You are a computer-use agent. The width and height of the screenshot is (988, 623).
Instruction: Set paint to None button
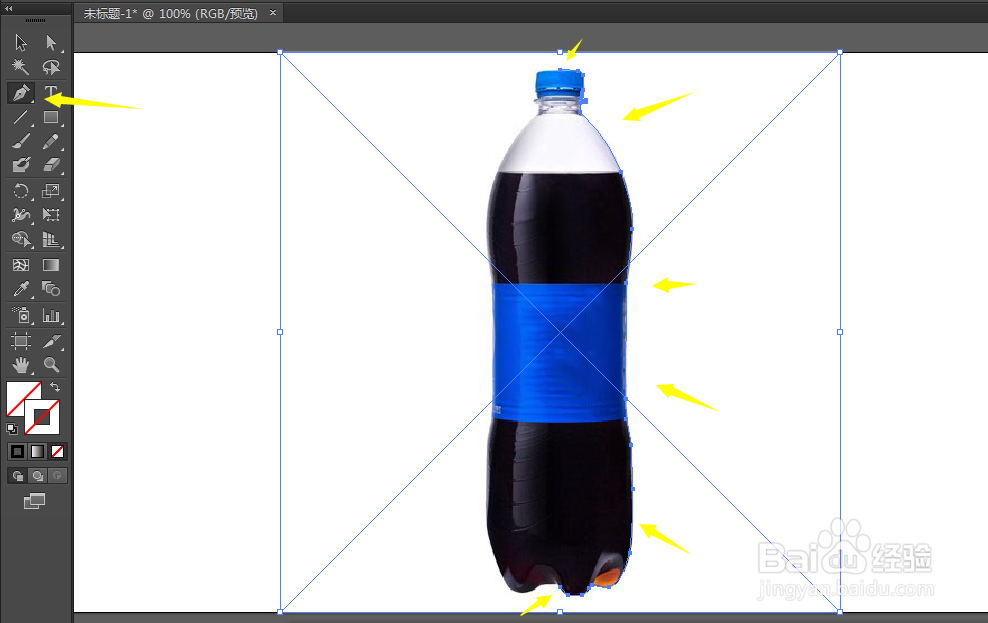pos(57,452)
